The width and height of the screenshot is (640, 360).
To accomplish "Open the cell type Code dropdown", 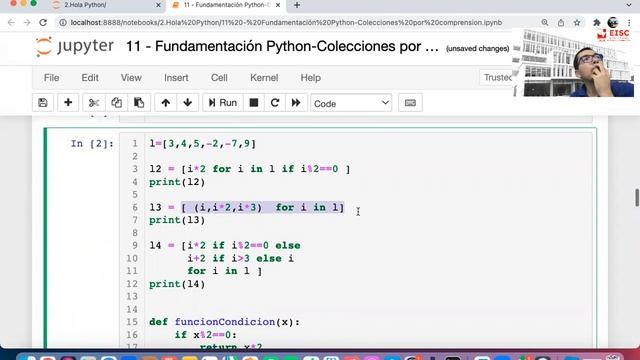I will click(x=351, y=103).
